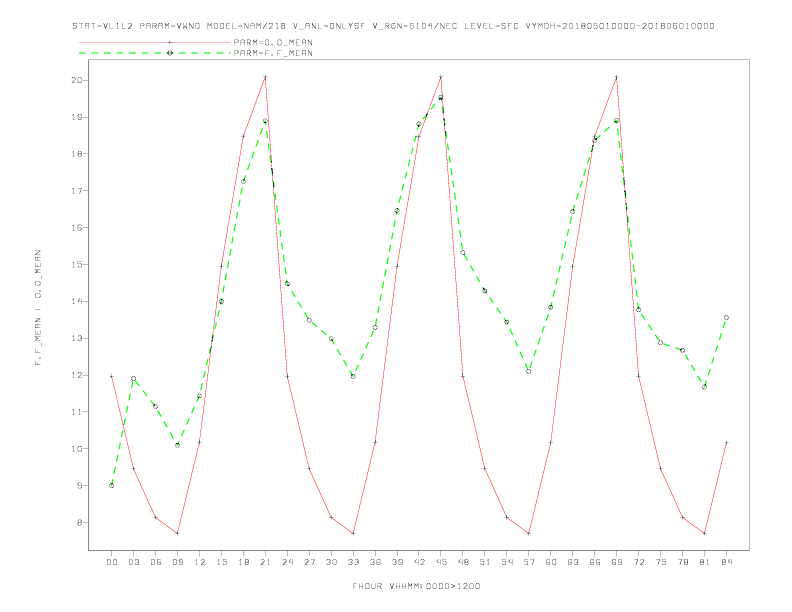The width and height of the screenshot is (792, 612).
Task: Click y-axis tick label 15
Action: point(76,265)
